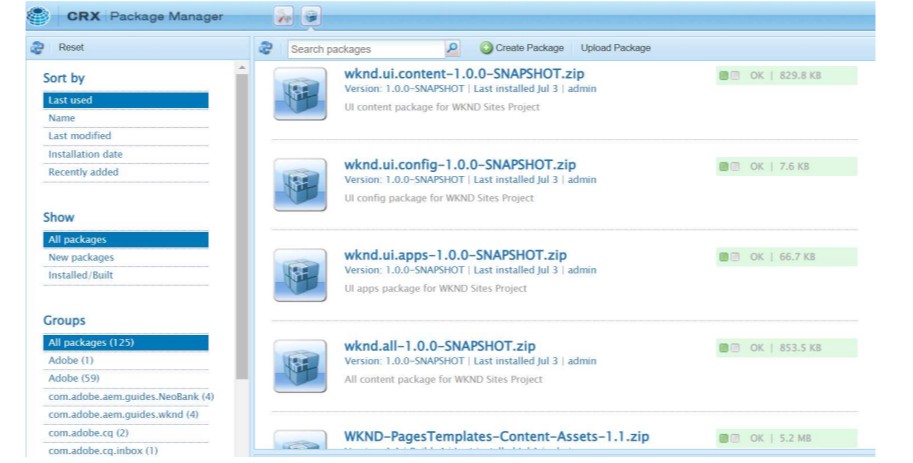Click the wknd.all package cube icon
This screenshot has width=913, height=463.
(x=300, y=366)
